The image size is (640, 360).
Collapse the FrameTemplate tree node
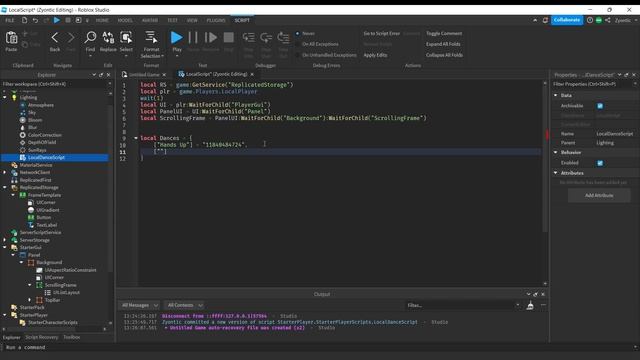(x=13, y=195)
